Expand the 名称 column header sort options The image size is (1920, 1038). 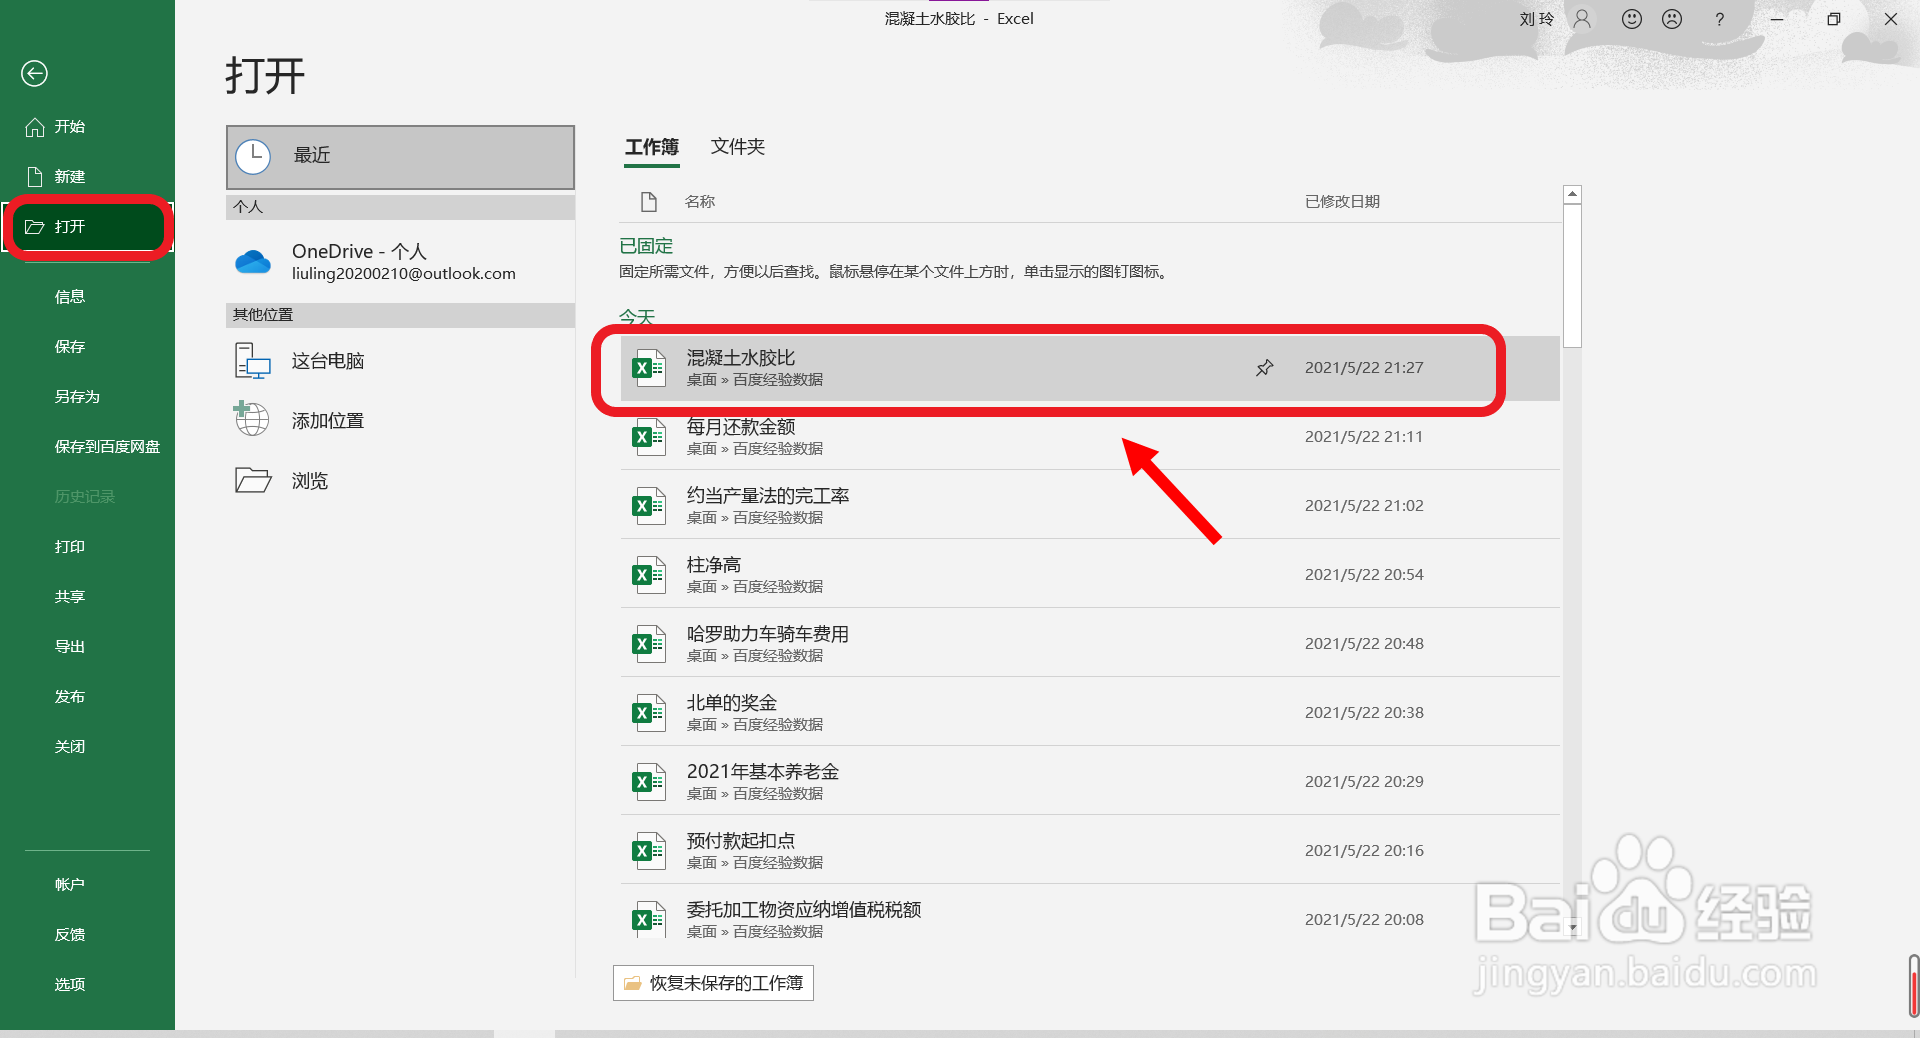tap(699, 201)
